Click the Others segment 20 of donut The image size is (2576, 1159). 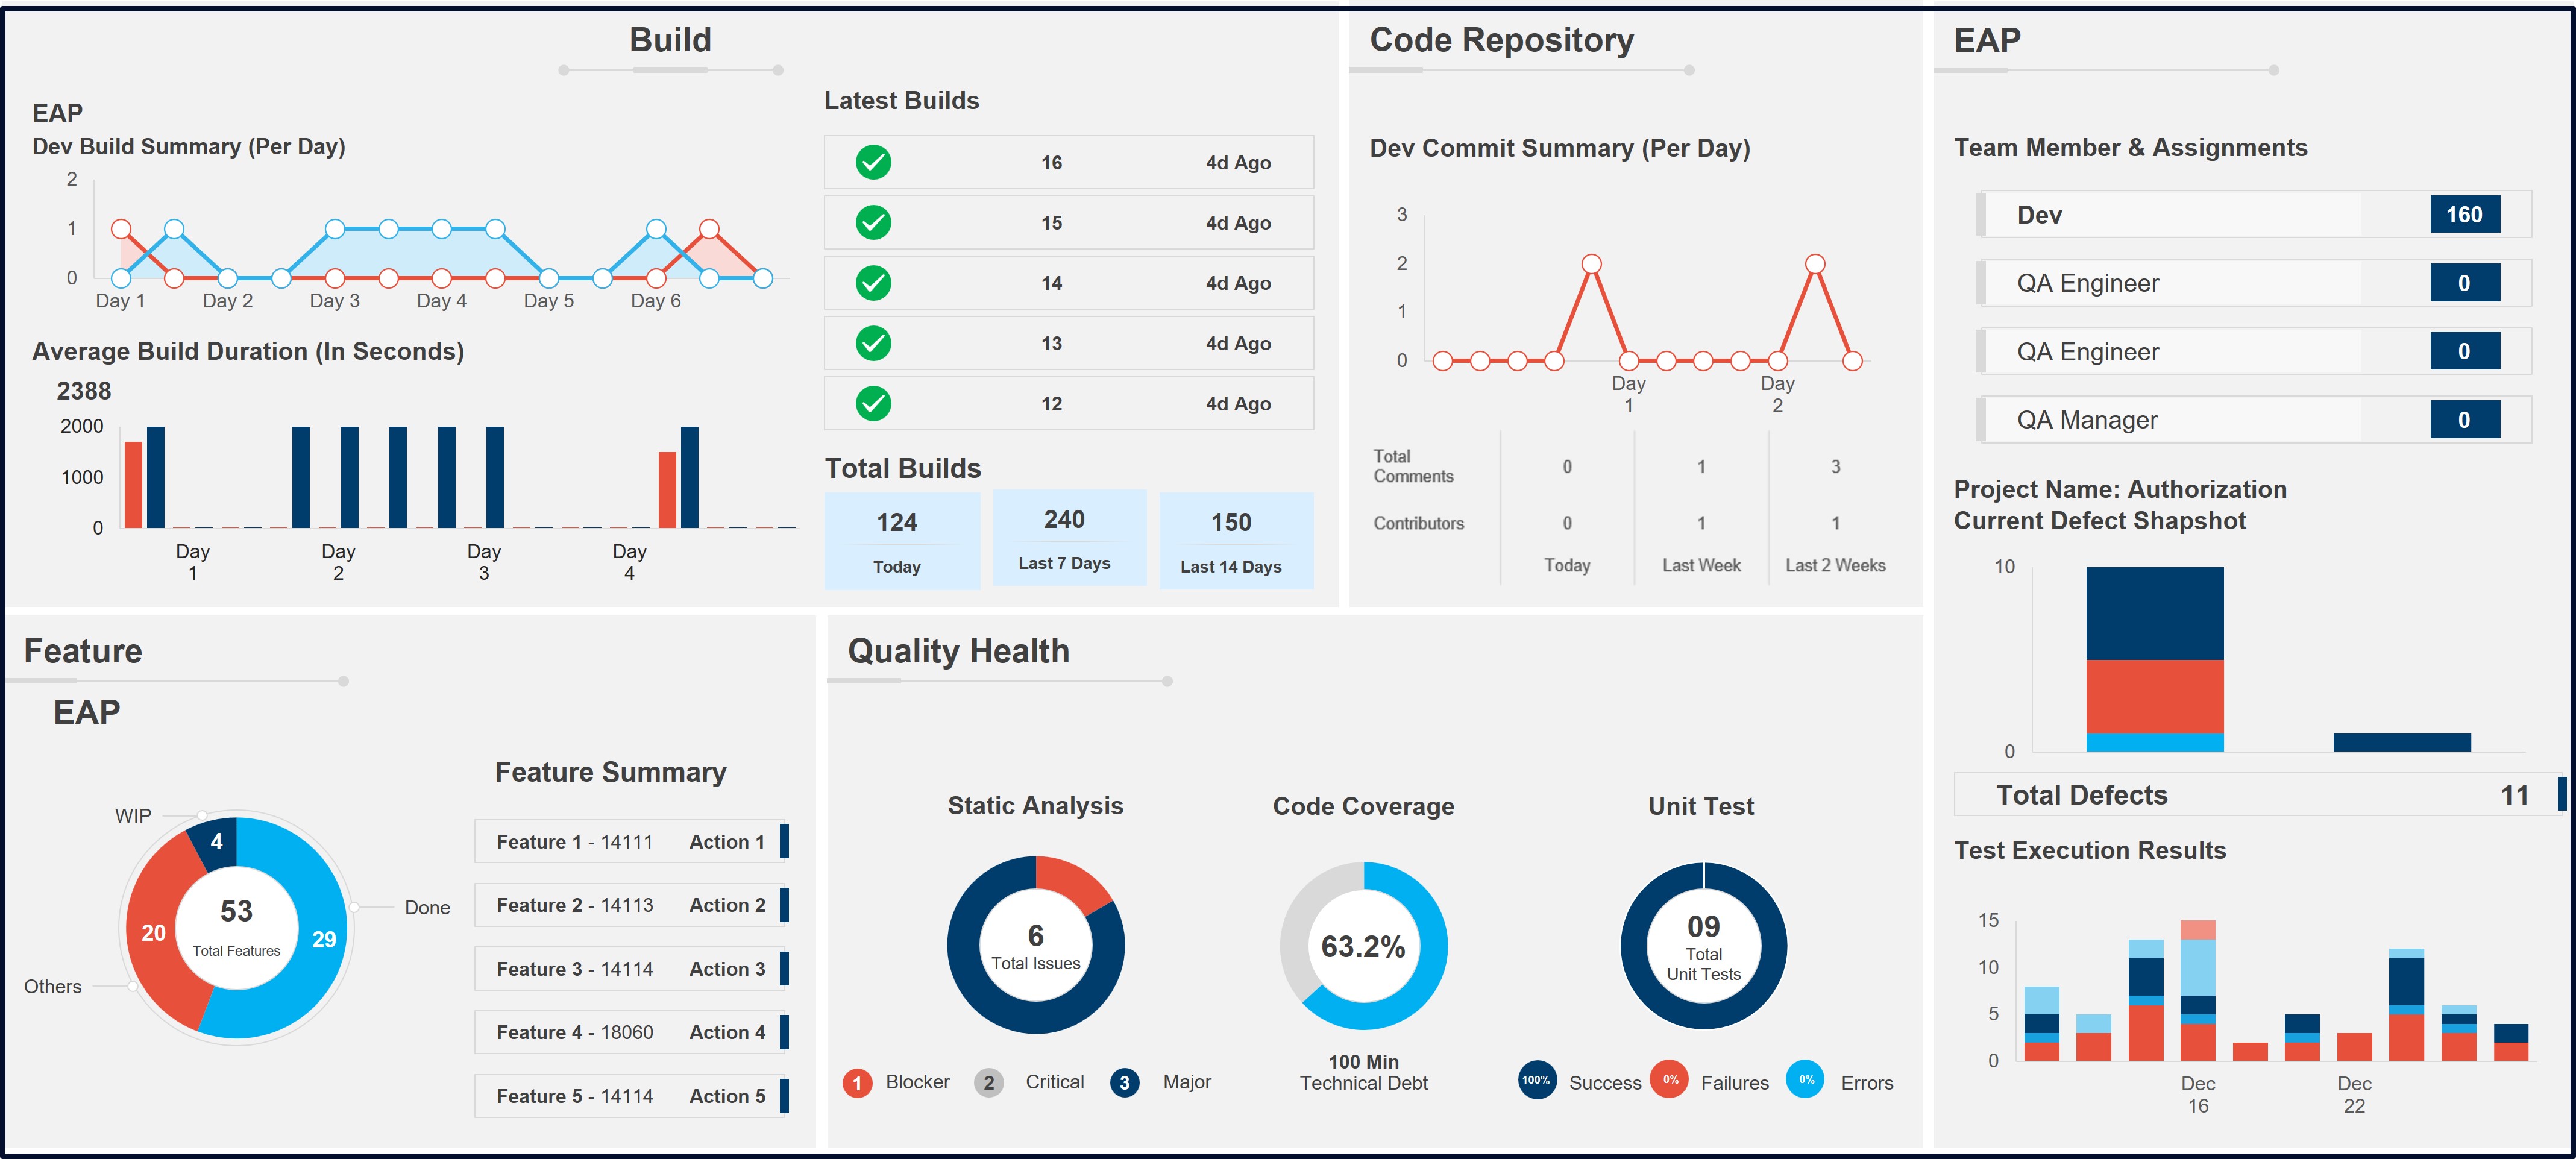153,933
